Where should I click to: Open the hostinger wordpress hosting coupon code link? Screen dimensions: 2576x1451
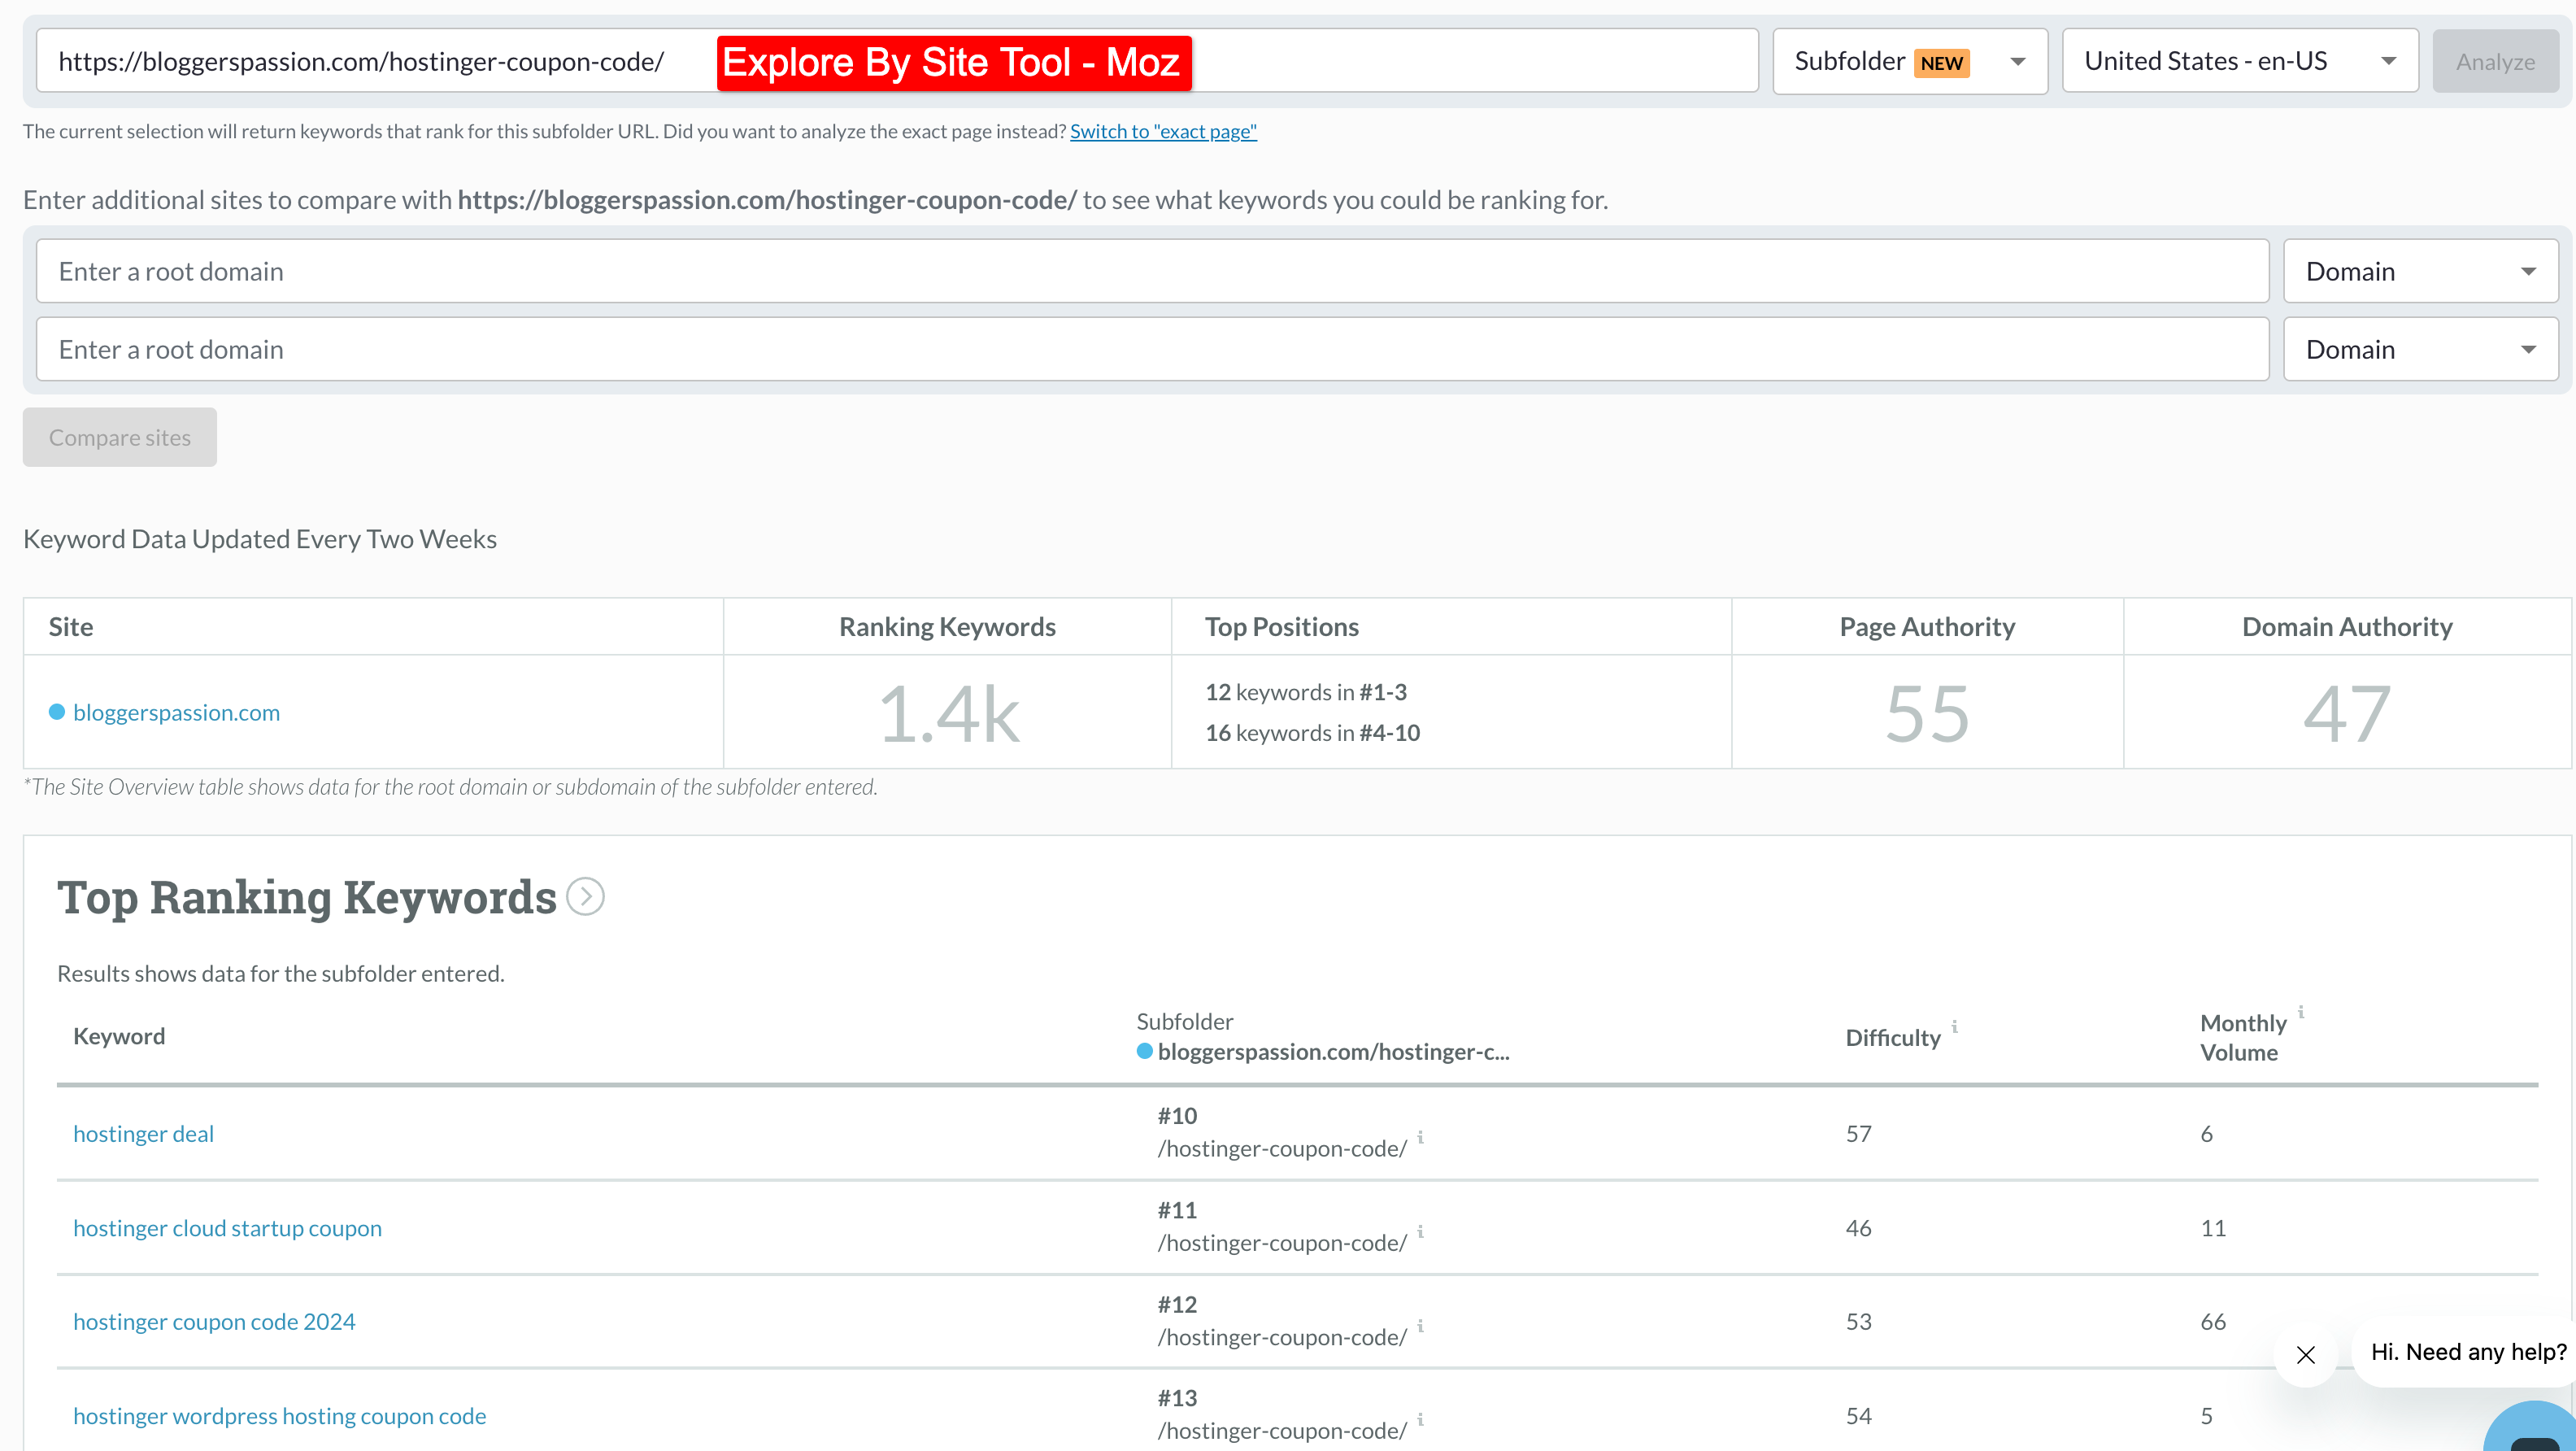(x=279, y=1415)
